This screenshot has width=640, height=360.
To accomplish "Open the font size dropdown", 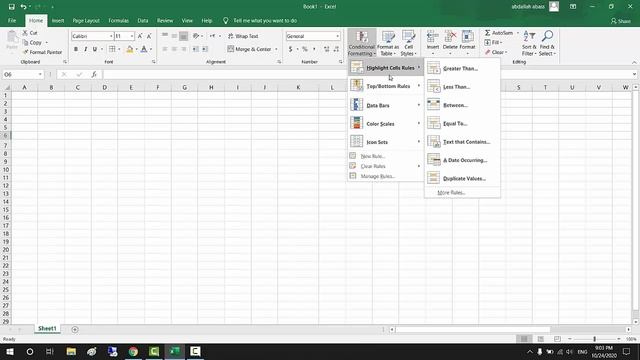I will click(x=132, y=36).
